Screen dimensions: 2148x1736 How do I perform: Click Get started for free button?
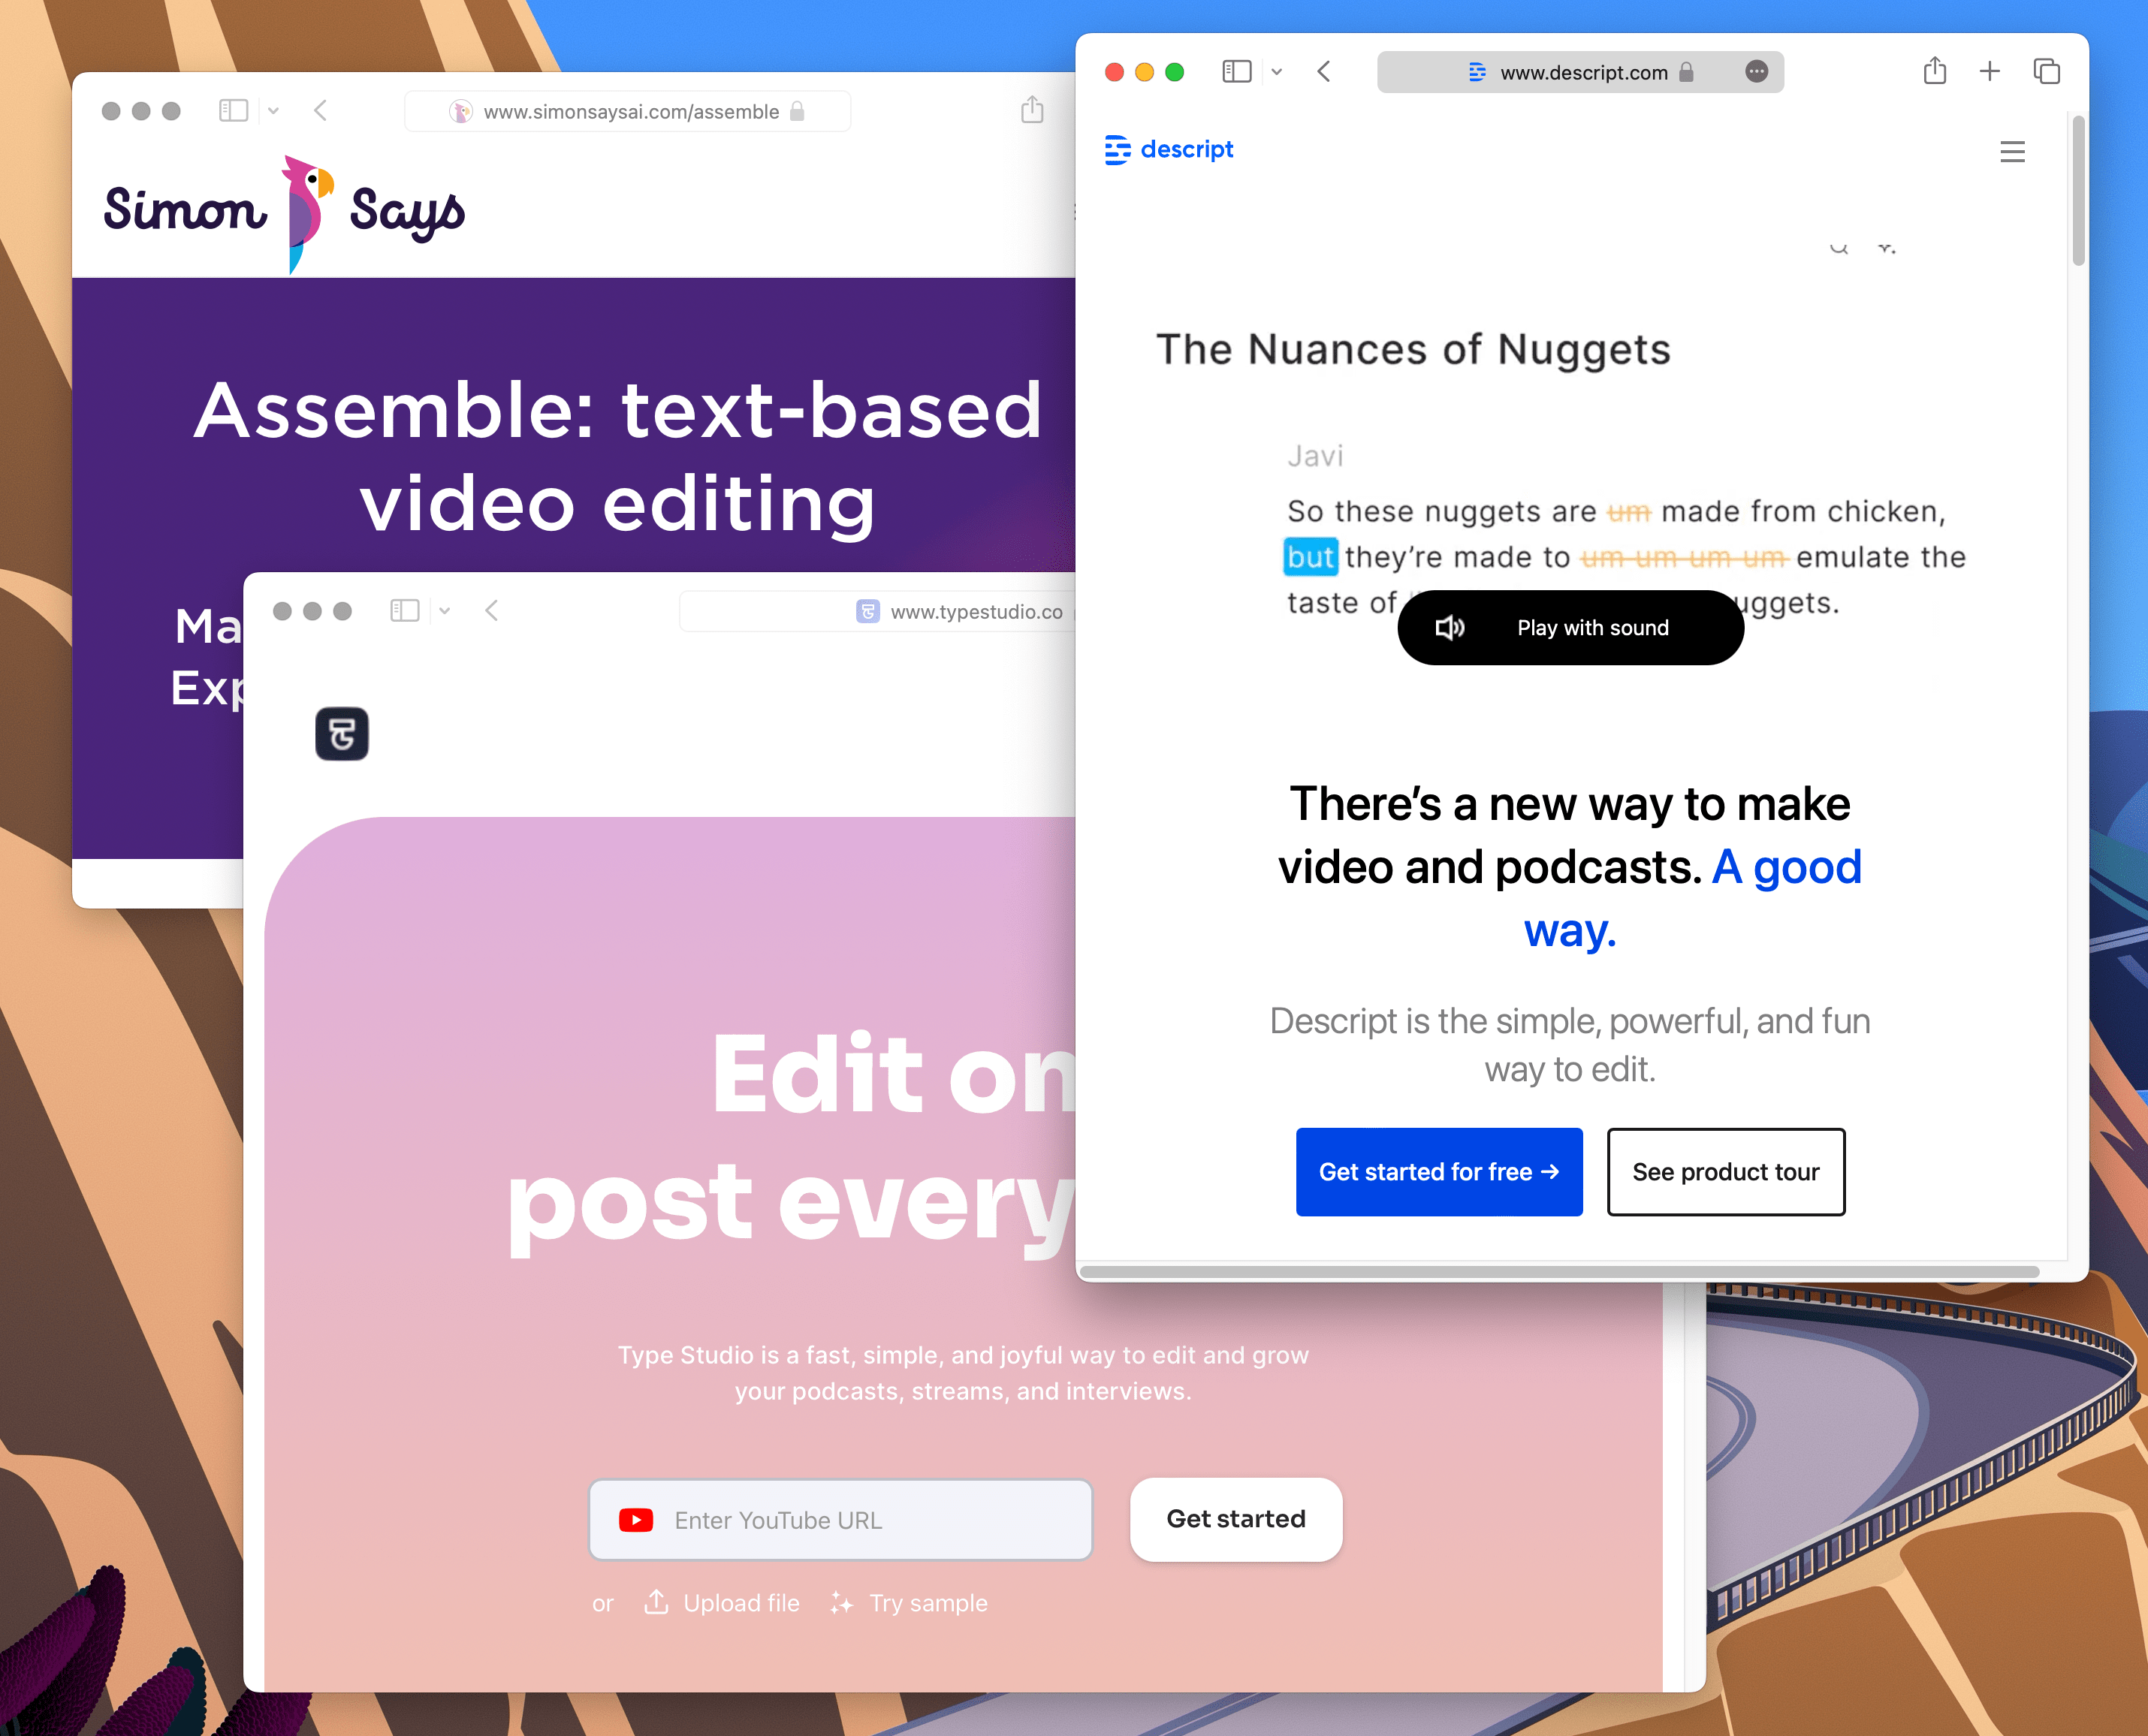pyautogui.click(x=1438, y=1171)
